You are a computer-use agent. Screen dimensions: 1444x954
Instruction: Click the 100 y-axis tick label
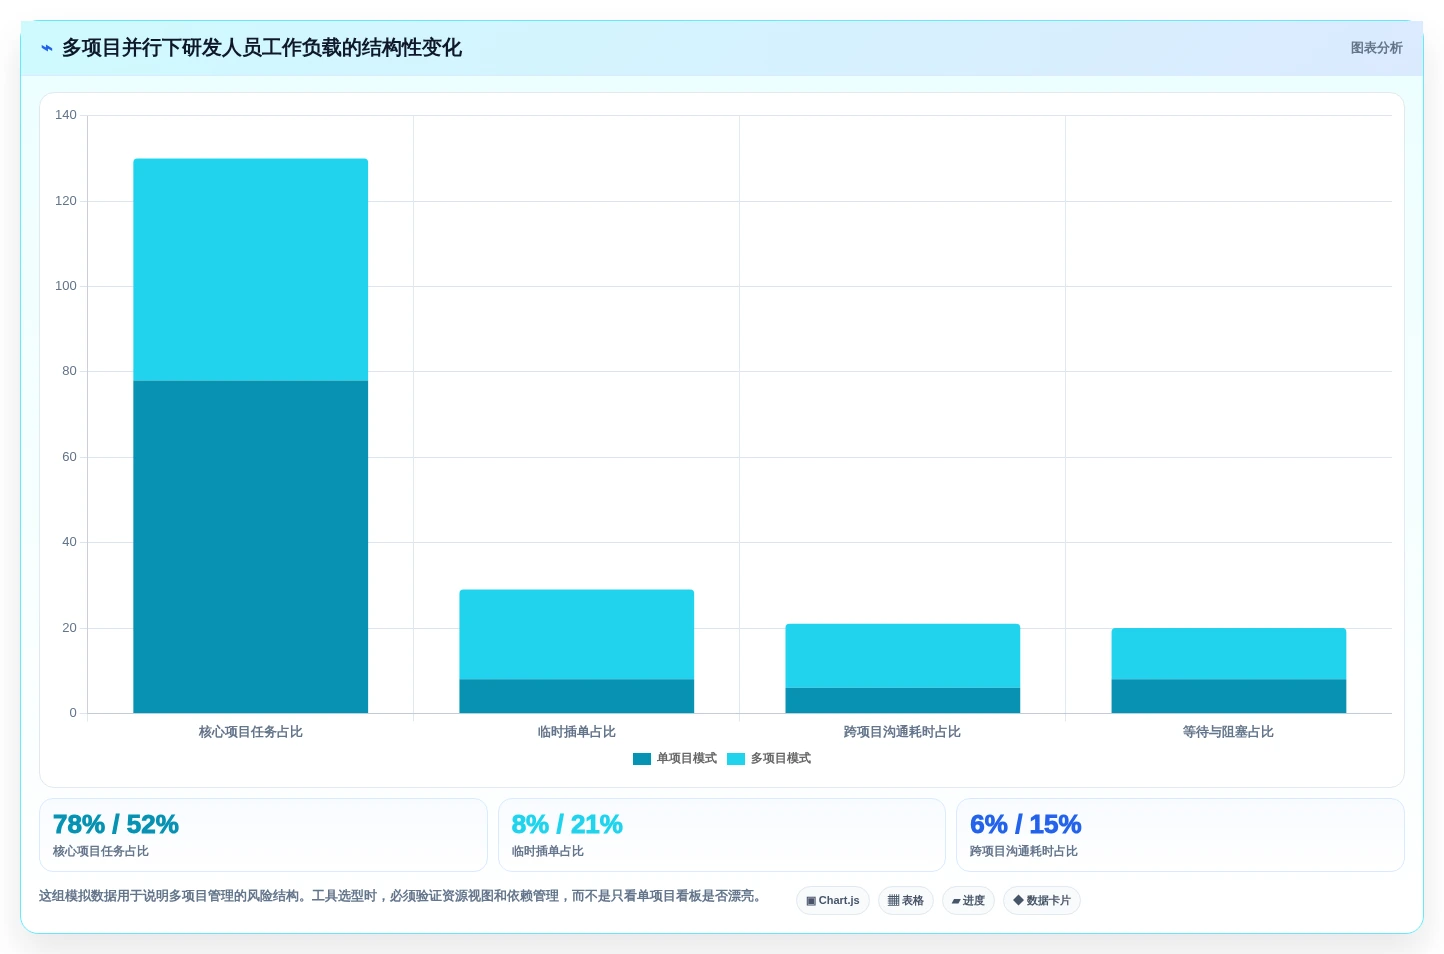point(66,286)
